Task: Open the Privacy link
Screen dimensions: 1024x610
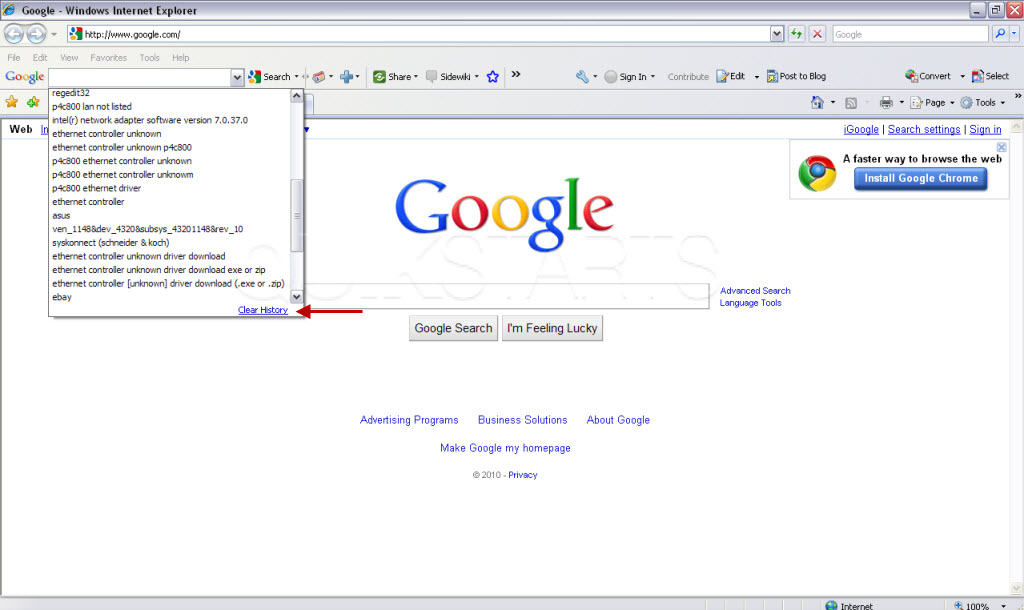Action: 522,475
